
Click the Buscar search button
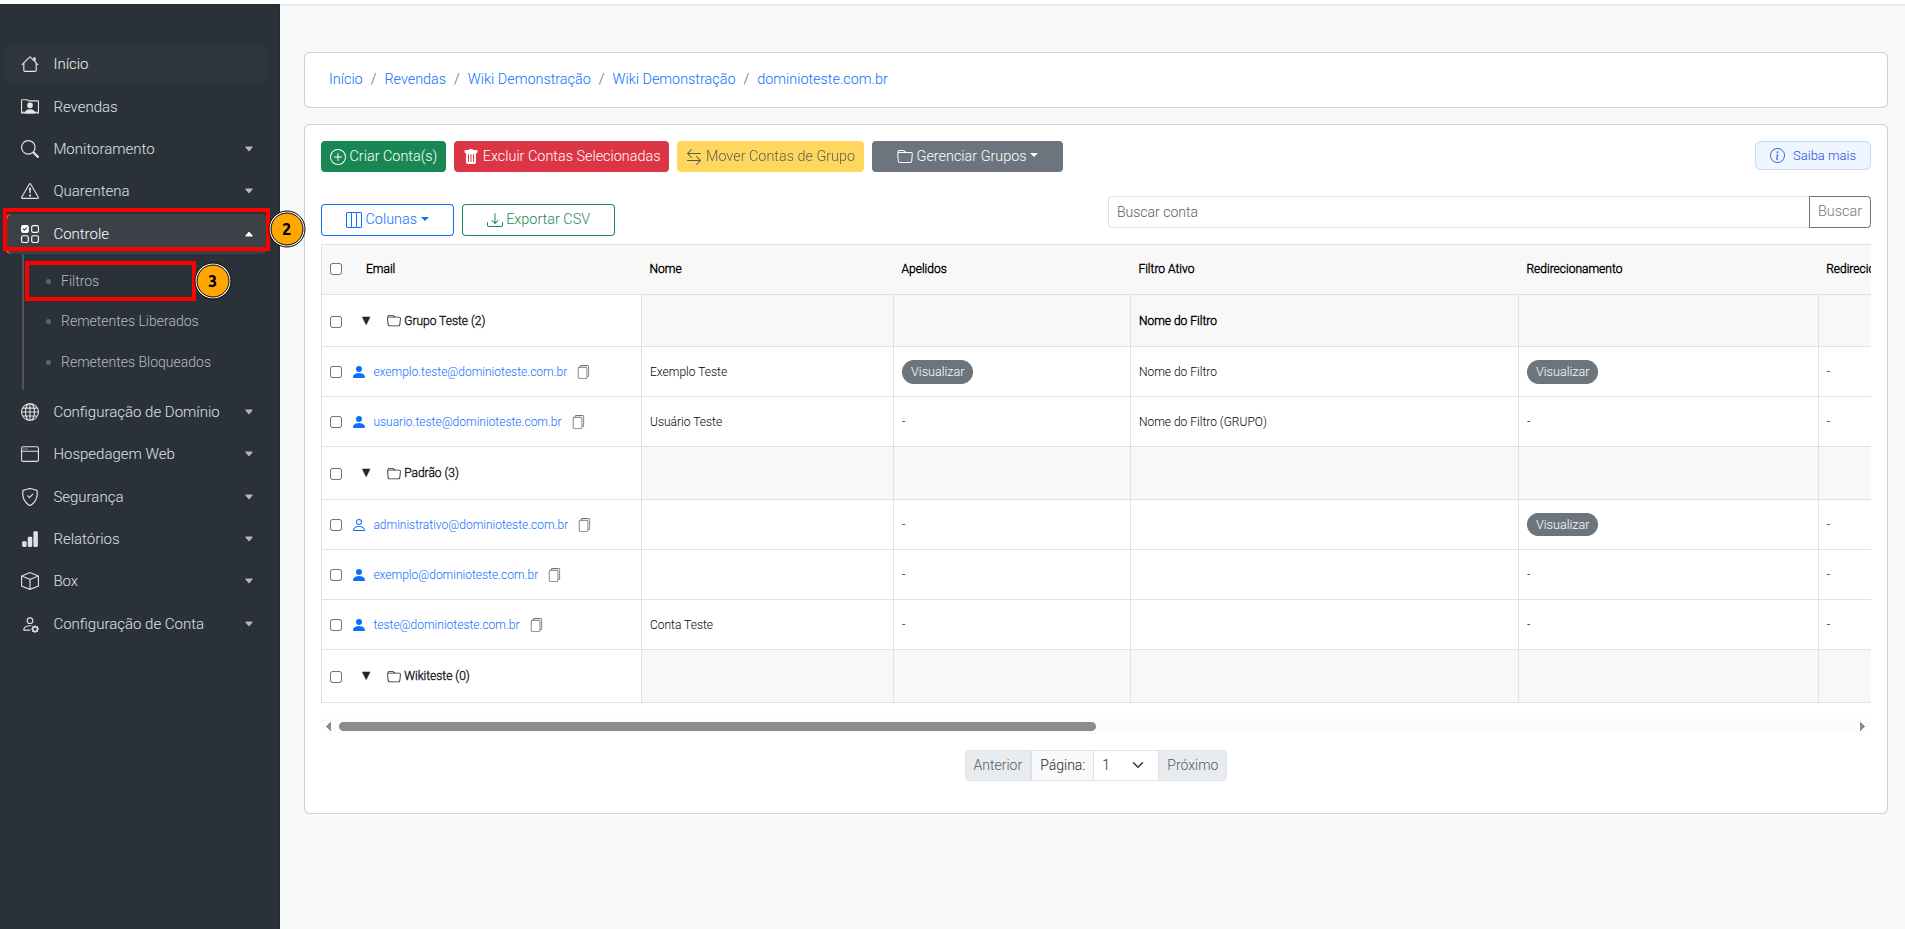click(x=1839, y=212)
